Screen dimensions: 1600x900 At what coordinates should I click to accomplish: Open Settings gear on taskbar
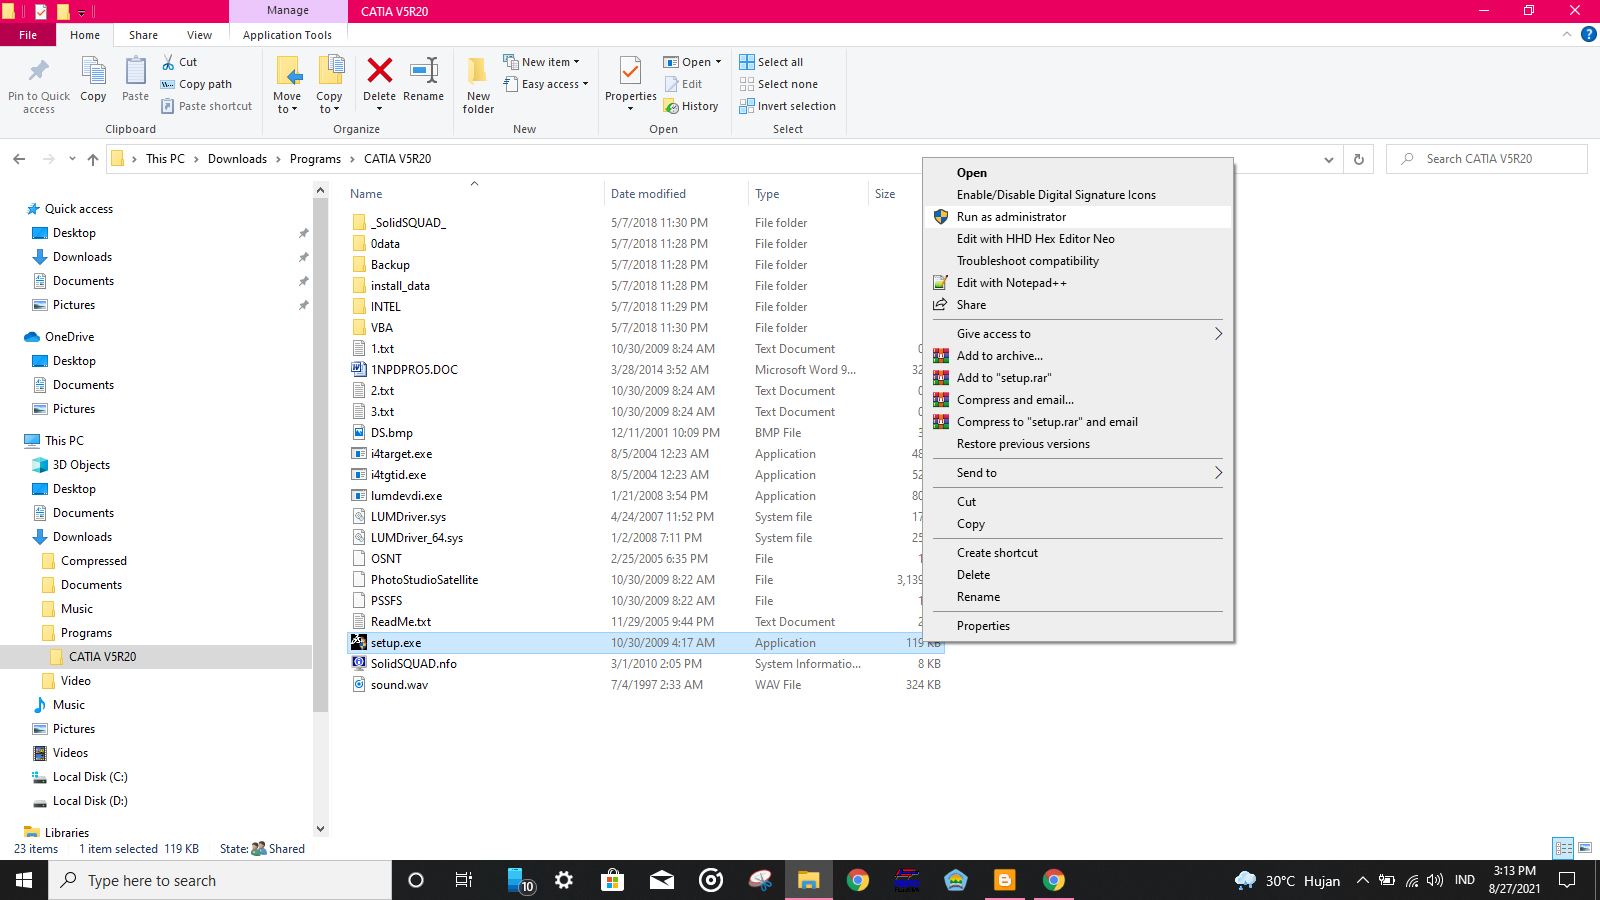(x=564, y=880)
